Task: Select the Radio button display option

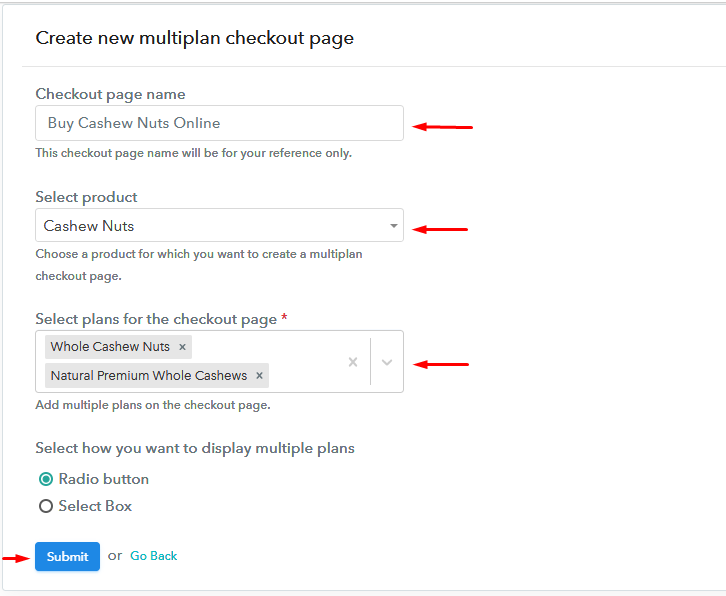Action: coord(46,479)
